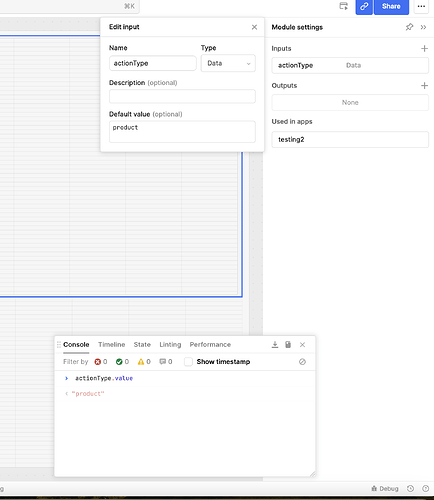This screenshot has width=434, height=500.
Task: Download the console logs
Action: [x=275, y=344]
